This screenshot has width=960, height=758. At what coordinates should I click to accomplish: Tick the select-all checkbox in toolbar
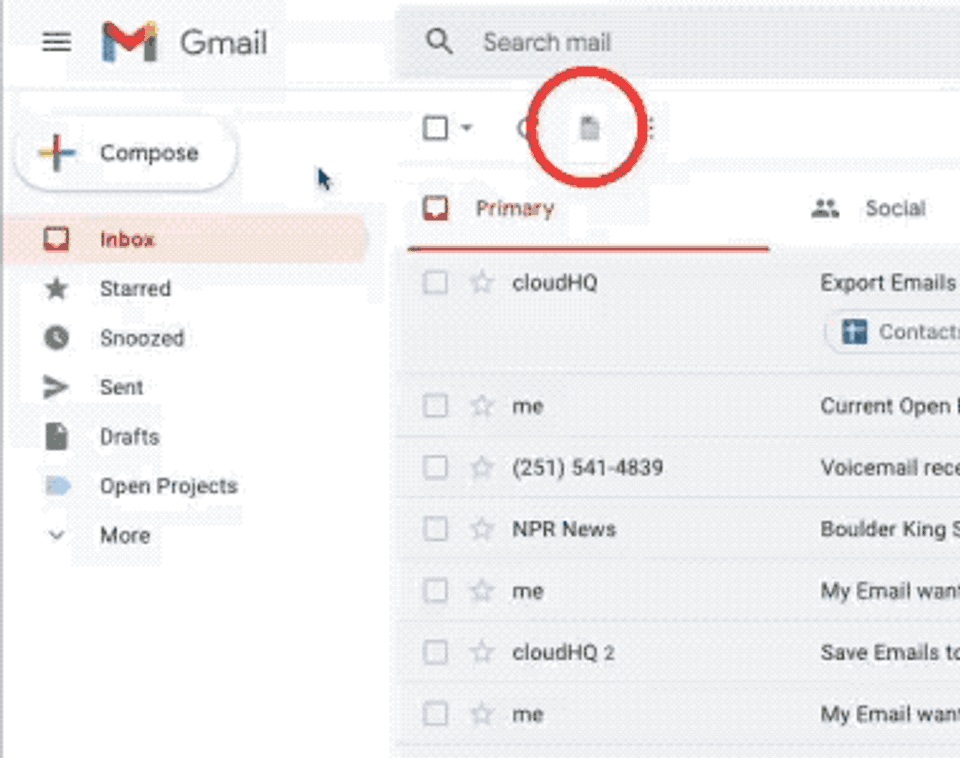click(x=435, y=129)
